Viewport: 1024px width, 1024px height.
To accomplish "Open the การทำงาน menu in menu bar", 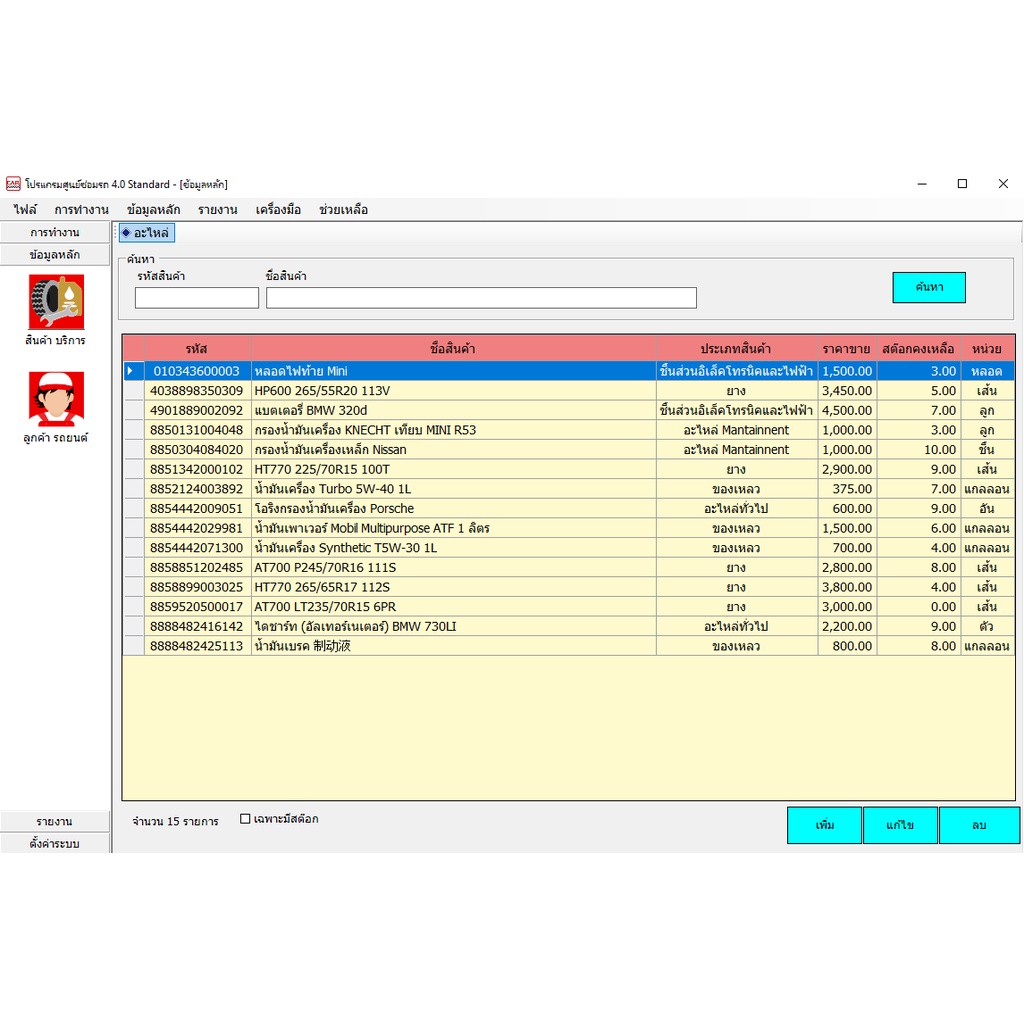I will 82,210.
